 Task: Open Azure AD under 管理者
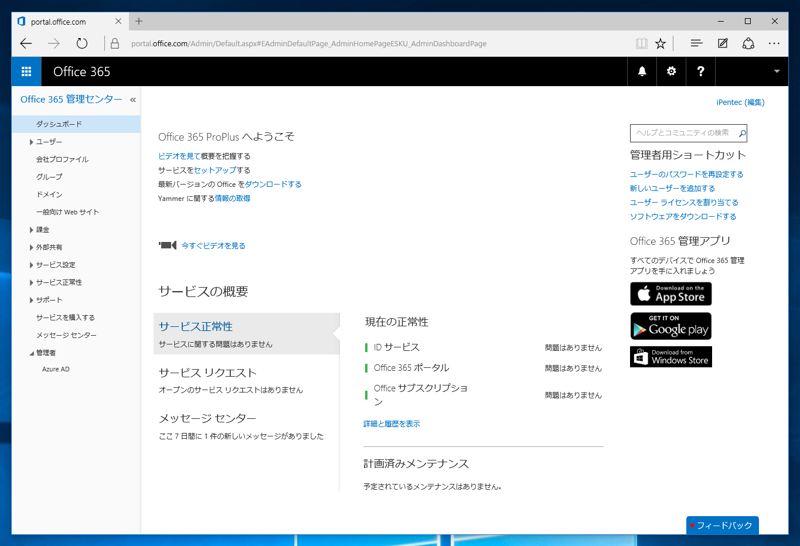click(56, 369)
